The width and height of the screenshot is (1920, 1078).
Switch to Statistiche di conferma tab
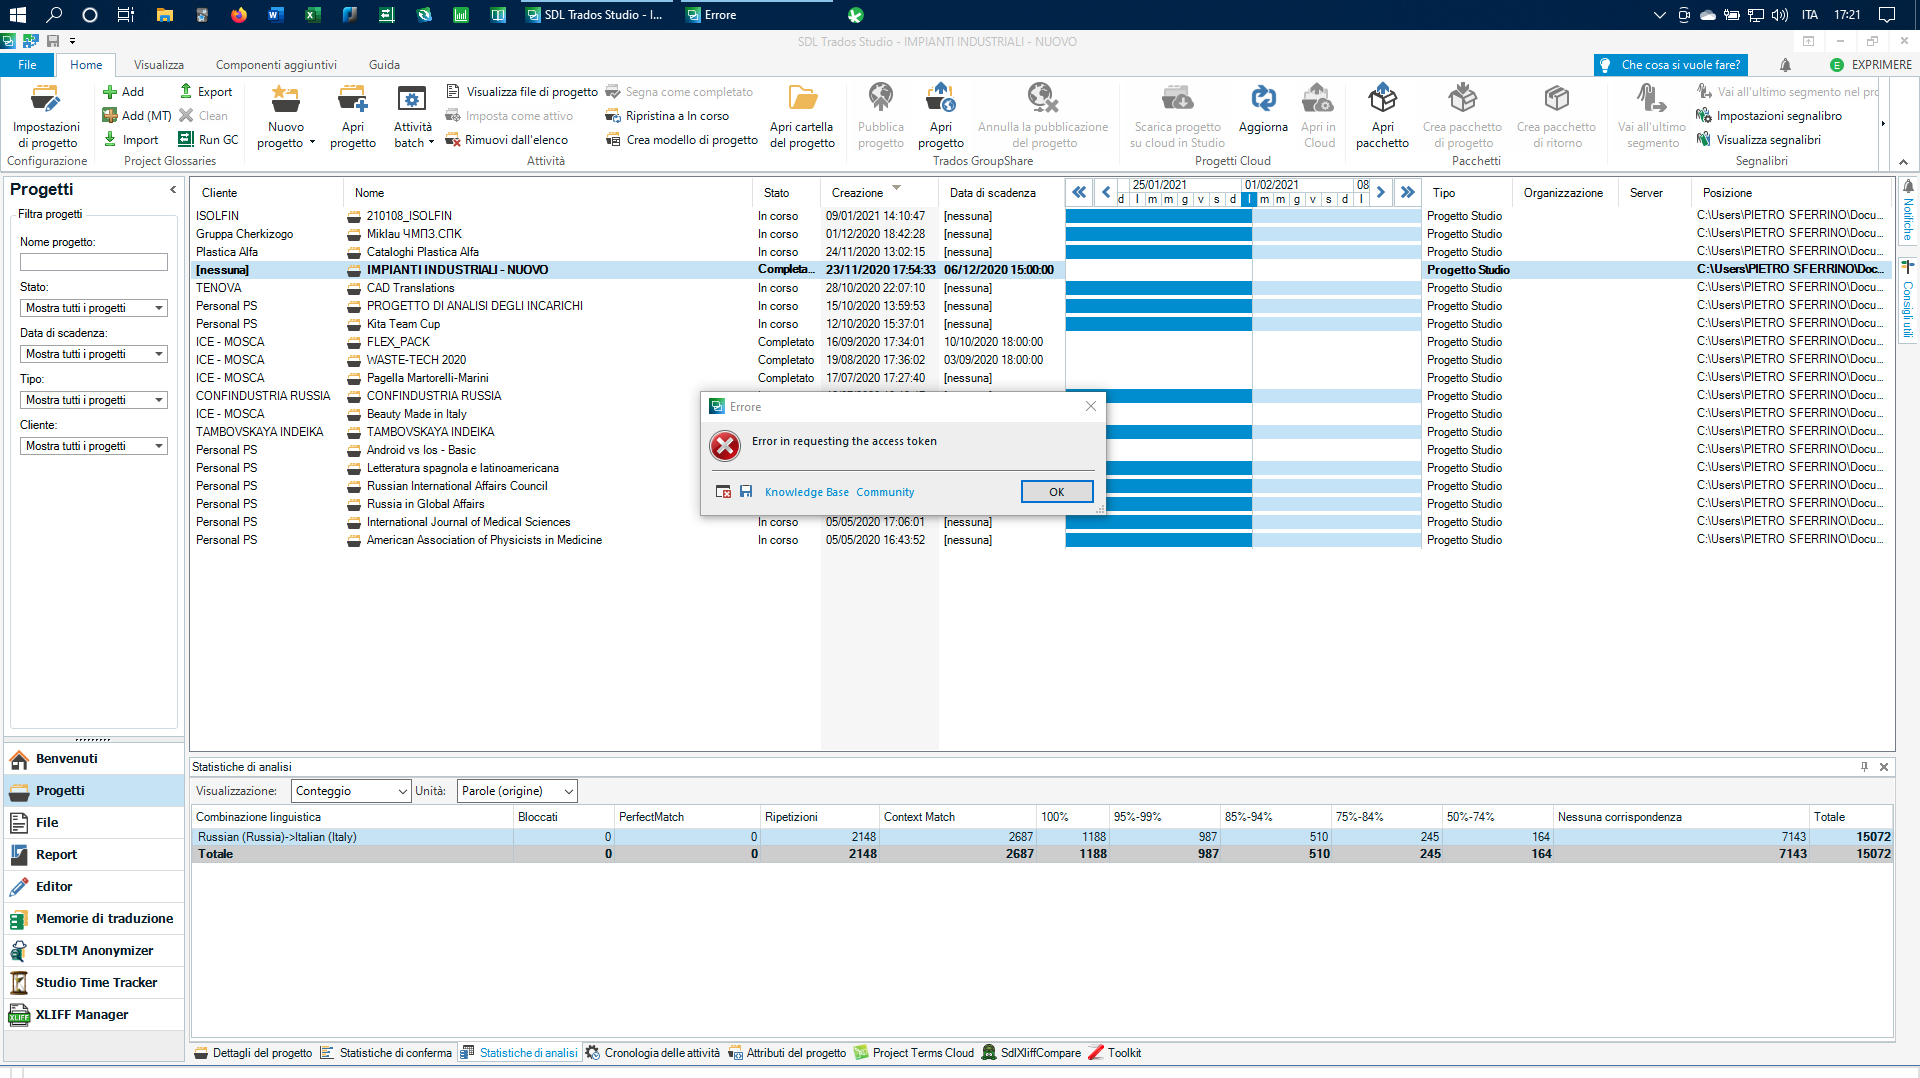tap(386, 1053)
